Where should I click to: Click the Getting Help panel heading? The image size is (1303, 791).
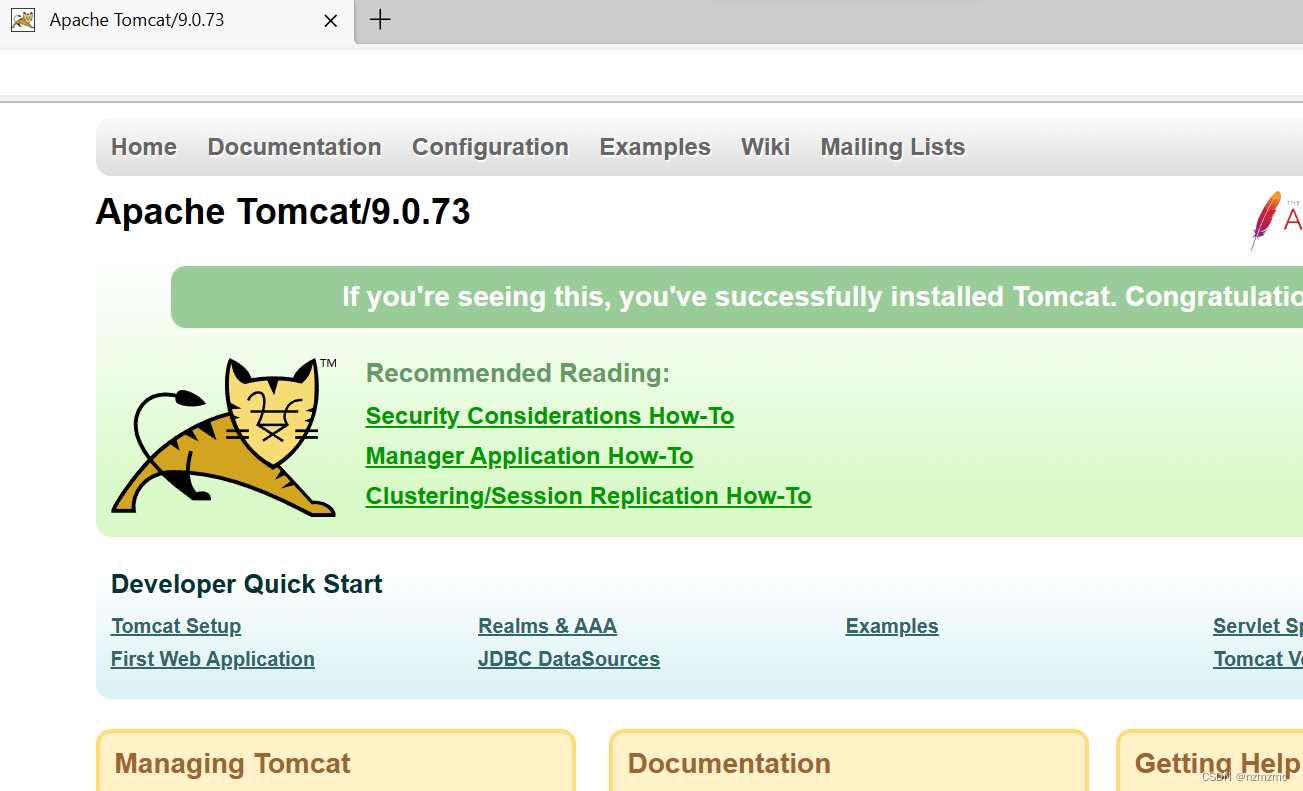pos(1217,764)
